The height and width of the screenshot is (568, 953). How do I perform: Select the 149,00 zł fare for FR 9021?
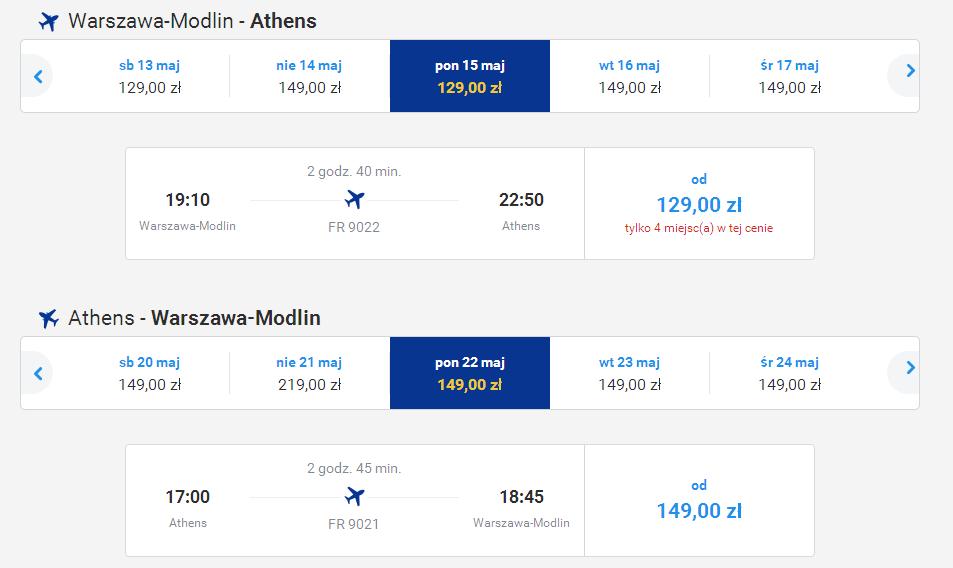tap(699, 501)
